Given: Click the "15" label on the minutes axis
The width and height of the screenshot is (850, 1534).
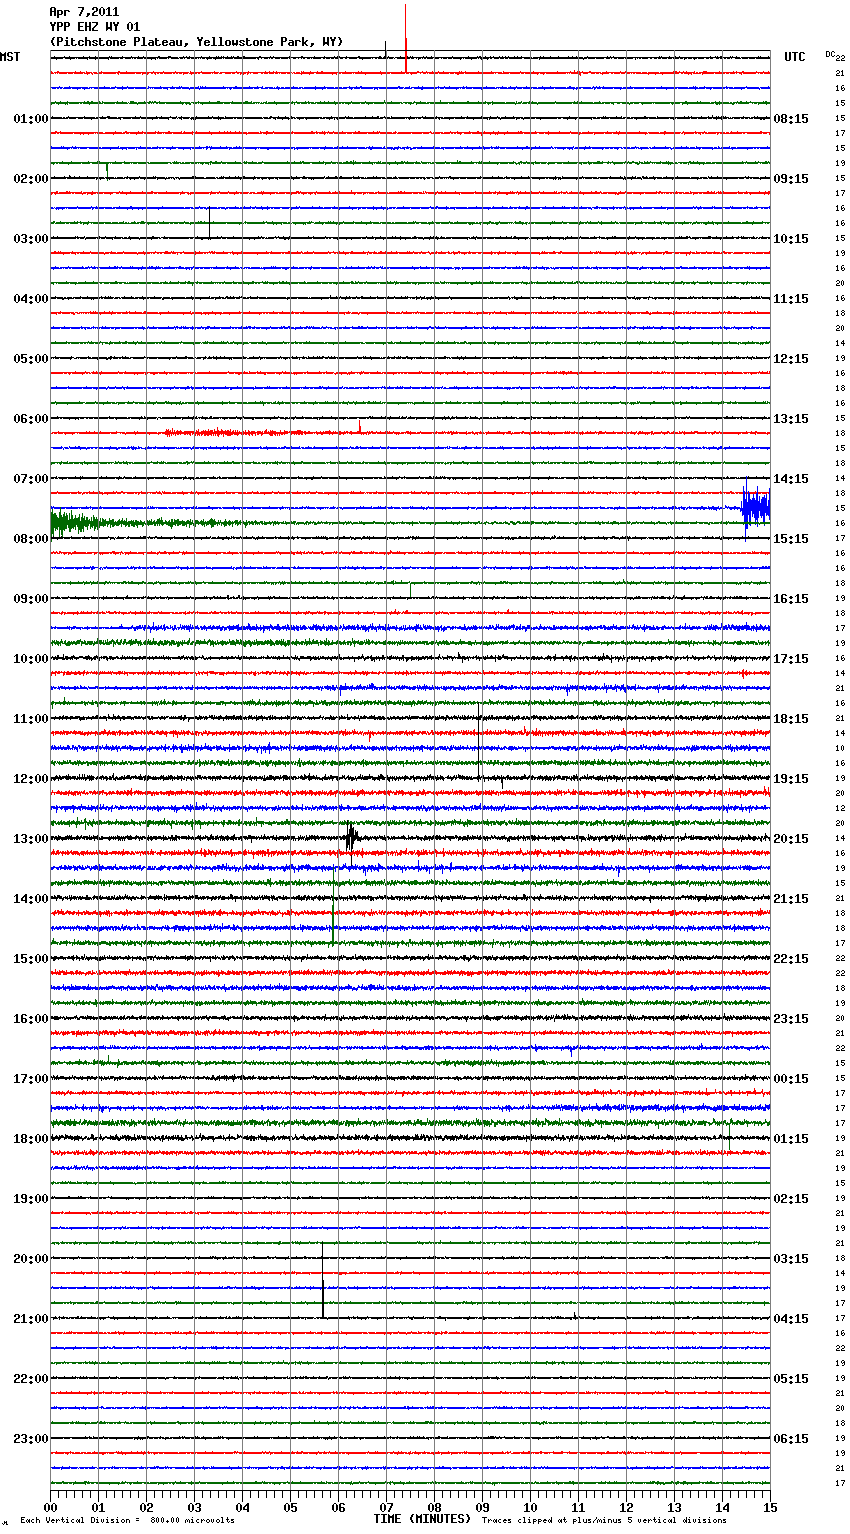Looking at the screenshot, I should pos(770,1507).
